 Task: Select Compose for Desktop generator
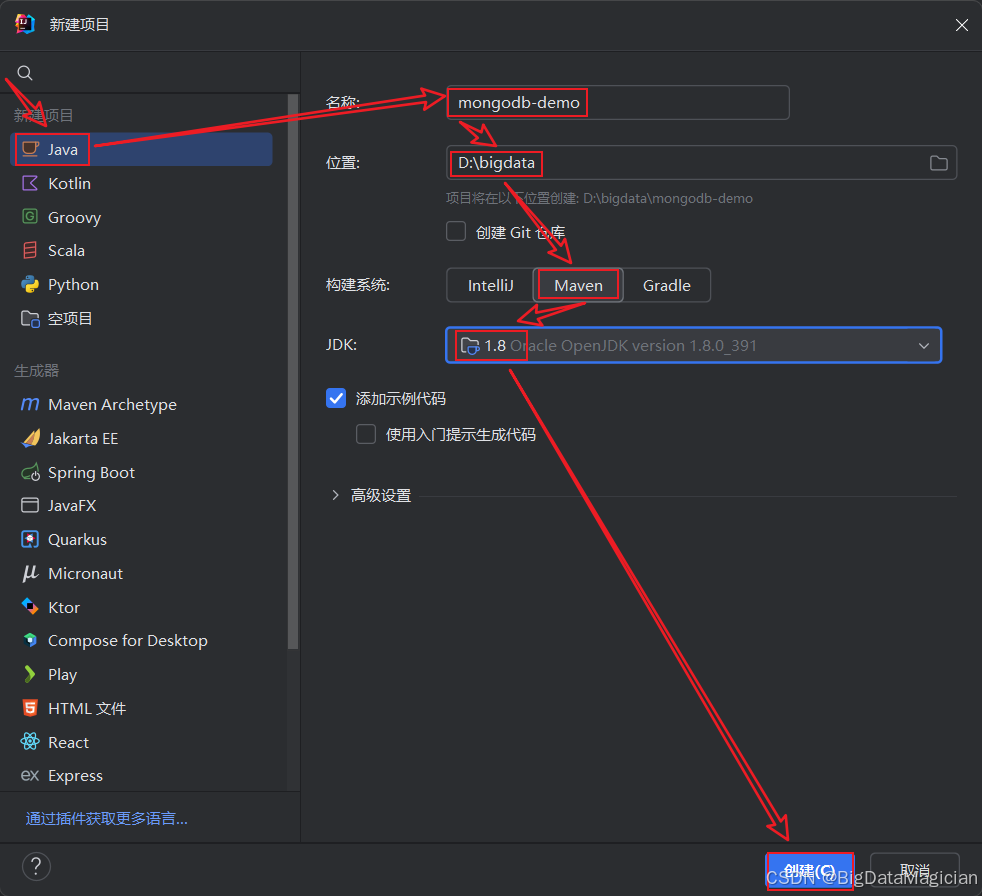pyautogui.click(x=142, y=640)
